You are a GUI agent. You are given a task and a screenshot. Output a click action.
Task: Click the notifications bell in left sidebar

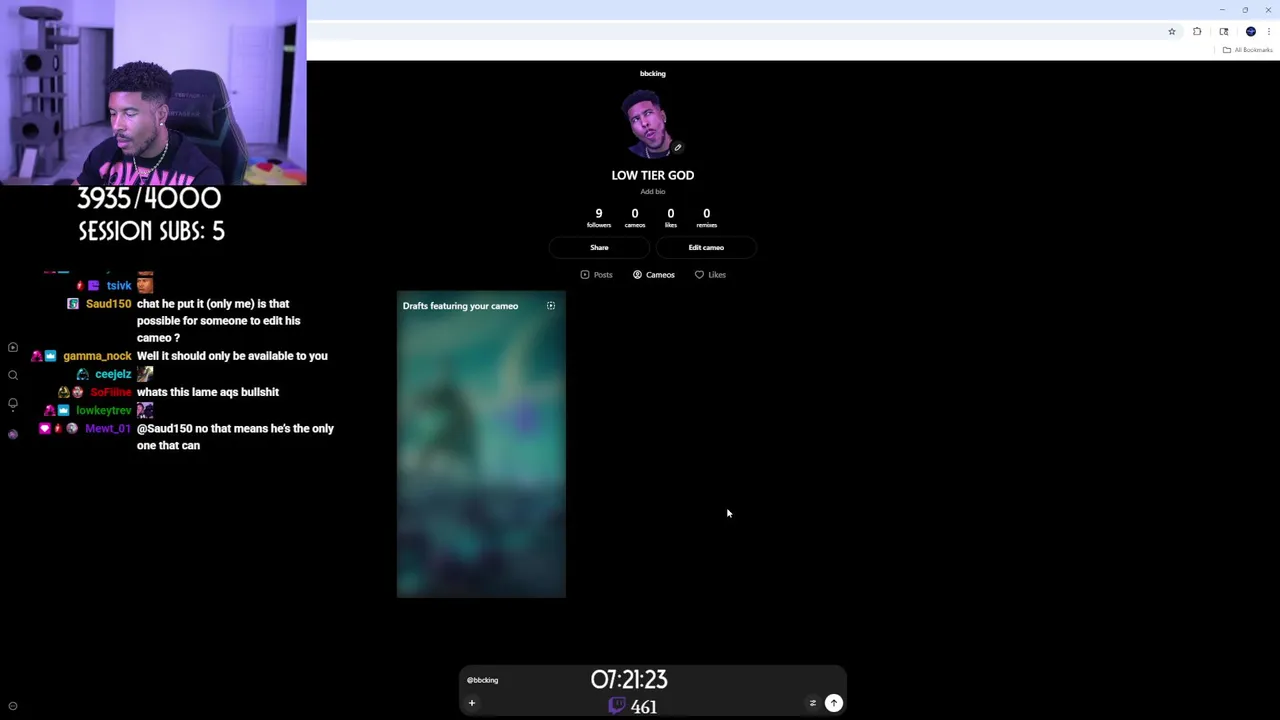(13, 404)
